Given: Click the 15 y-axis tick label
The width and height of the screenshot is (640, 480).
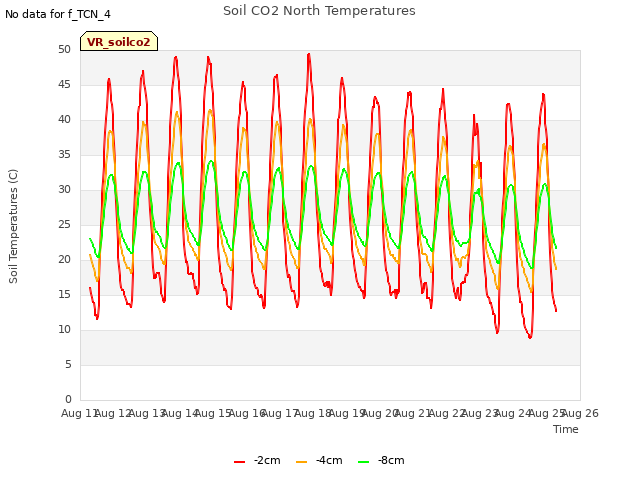Looking at the screenshot, I should click(x=64, y=294).
